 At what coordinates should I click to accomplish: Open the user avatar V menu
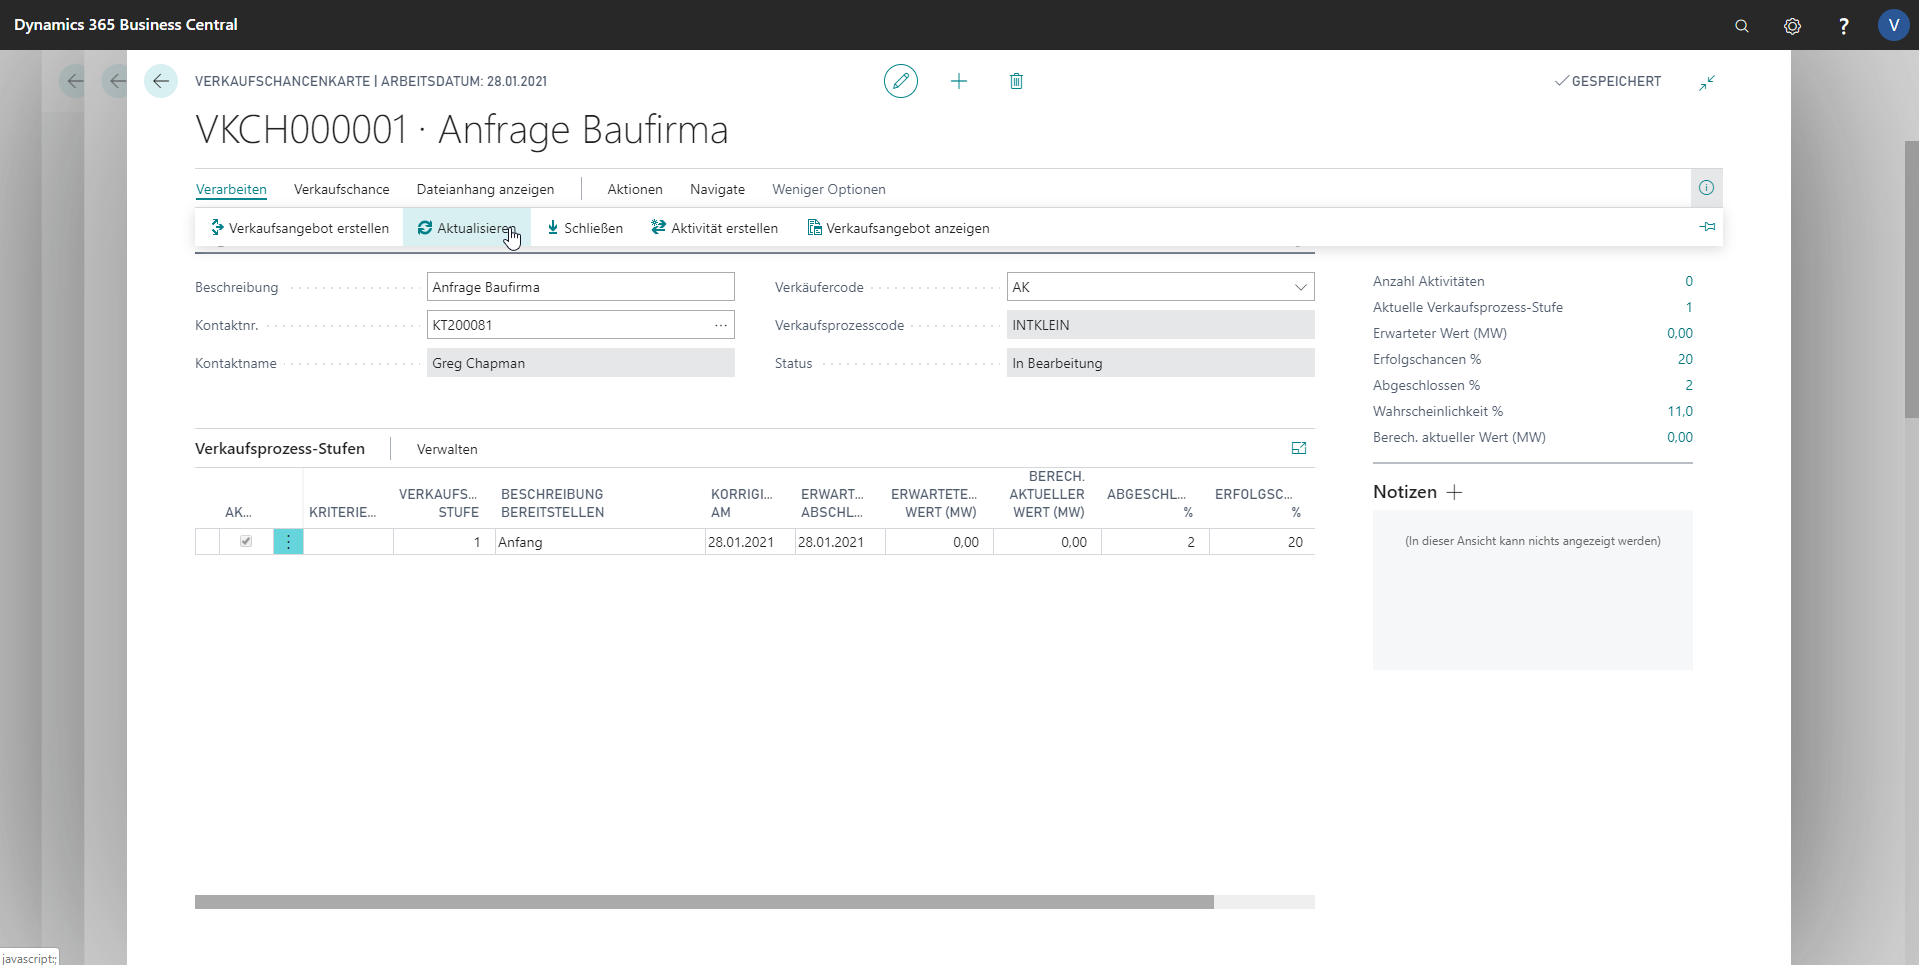(1893, 25)
